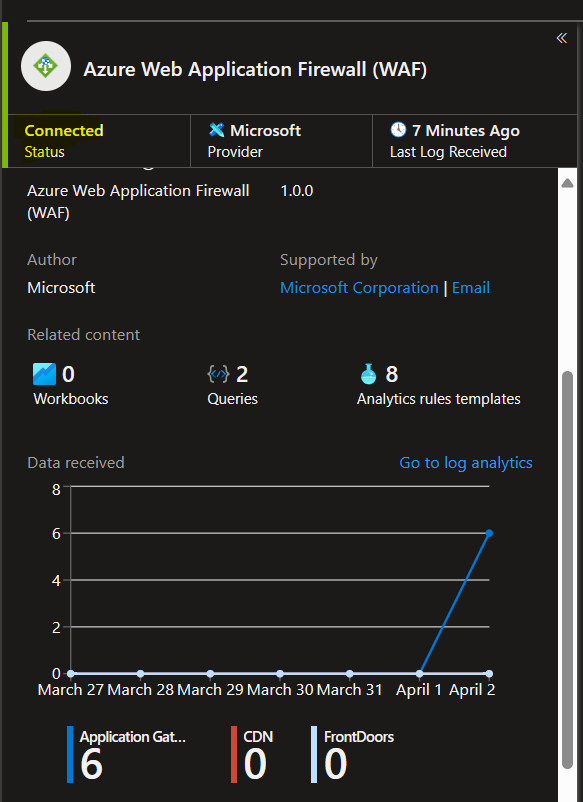This screenshot has width=583, height=802.
Task: Click the Azure WAF connector logo icon
Action: (x=46, y=66)
